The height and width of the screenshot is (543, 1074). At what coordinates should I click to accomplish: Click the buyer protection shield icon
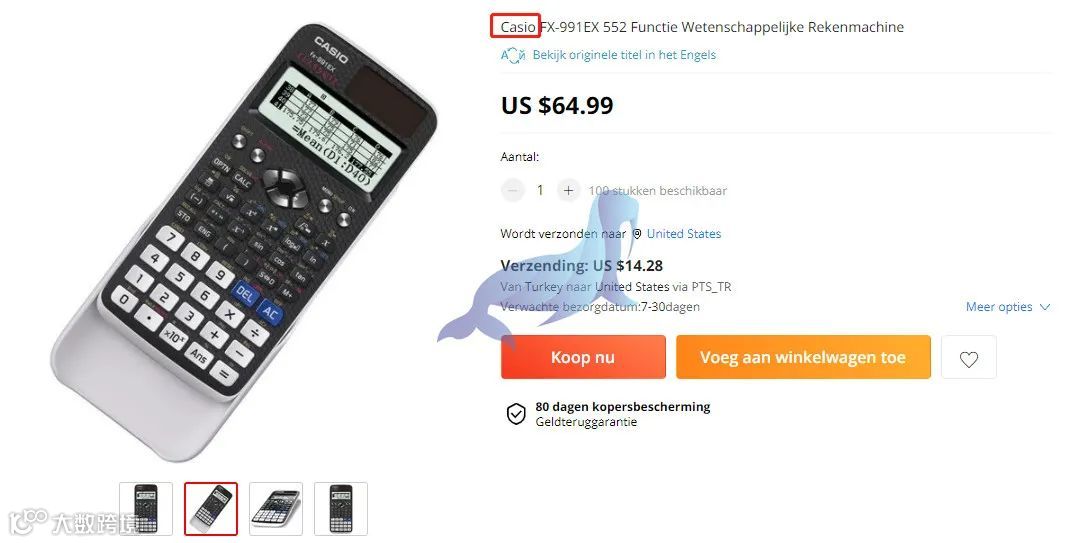[x=516, y=414]
